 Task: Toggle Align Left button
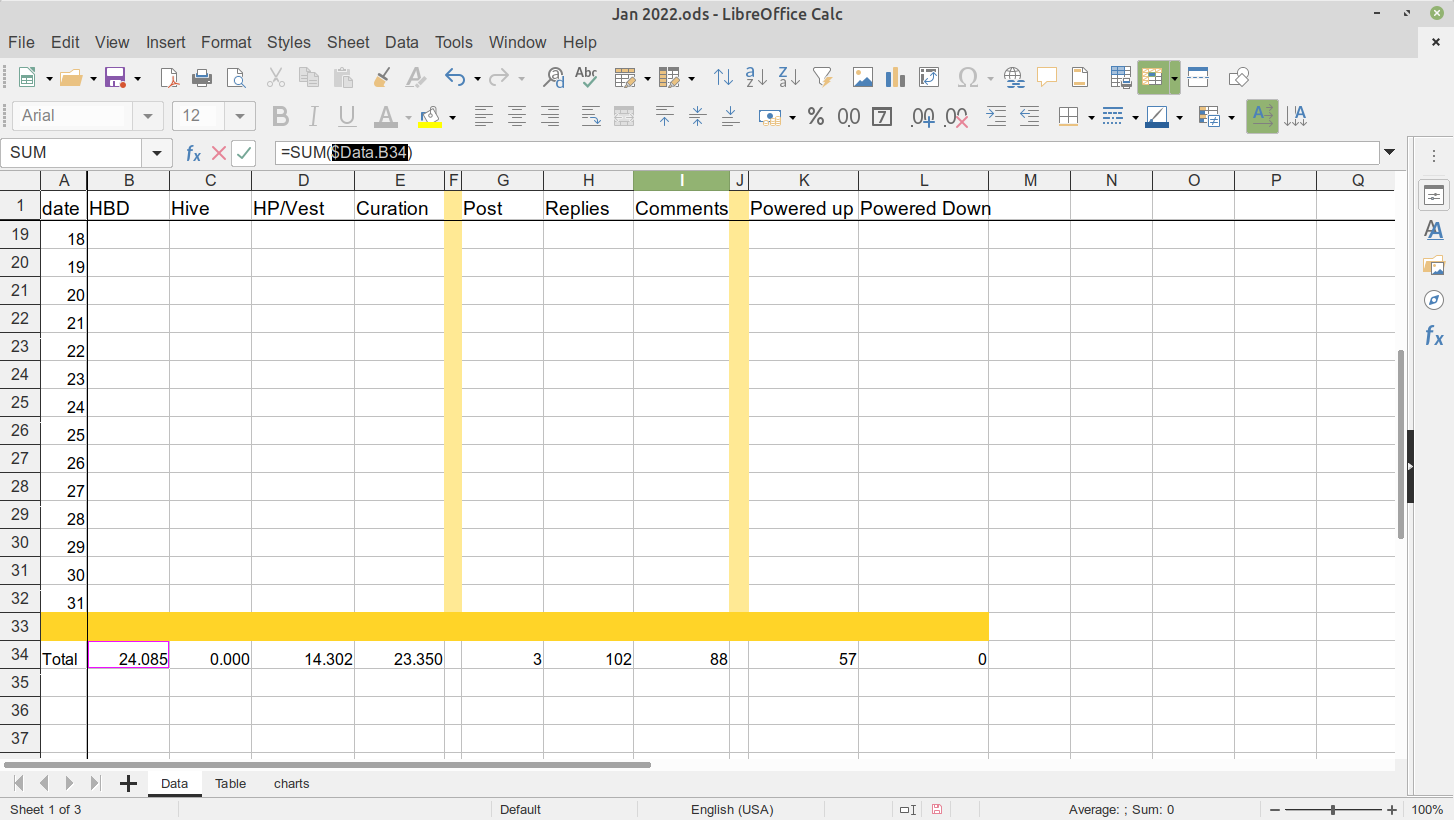484,117
